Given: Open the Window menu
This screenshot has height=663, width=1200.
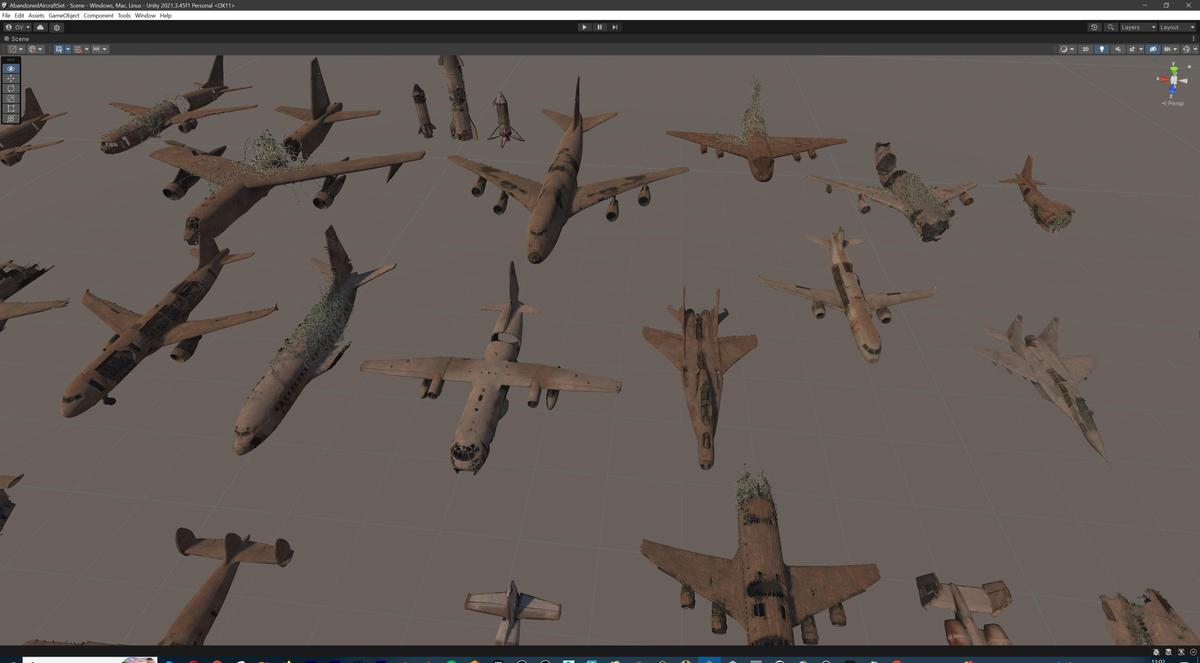Looking at the screenshot, I should coord(145,15).
